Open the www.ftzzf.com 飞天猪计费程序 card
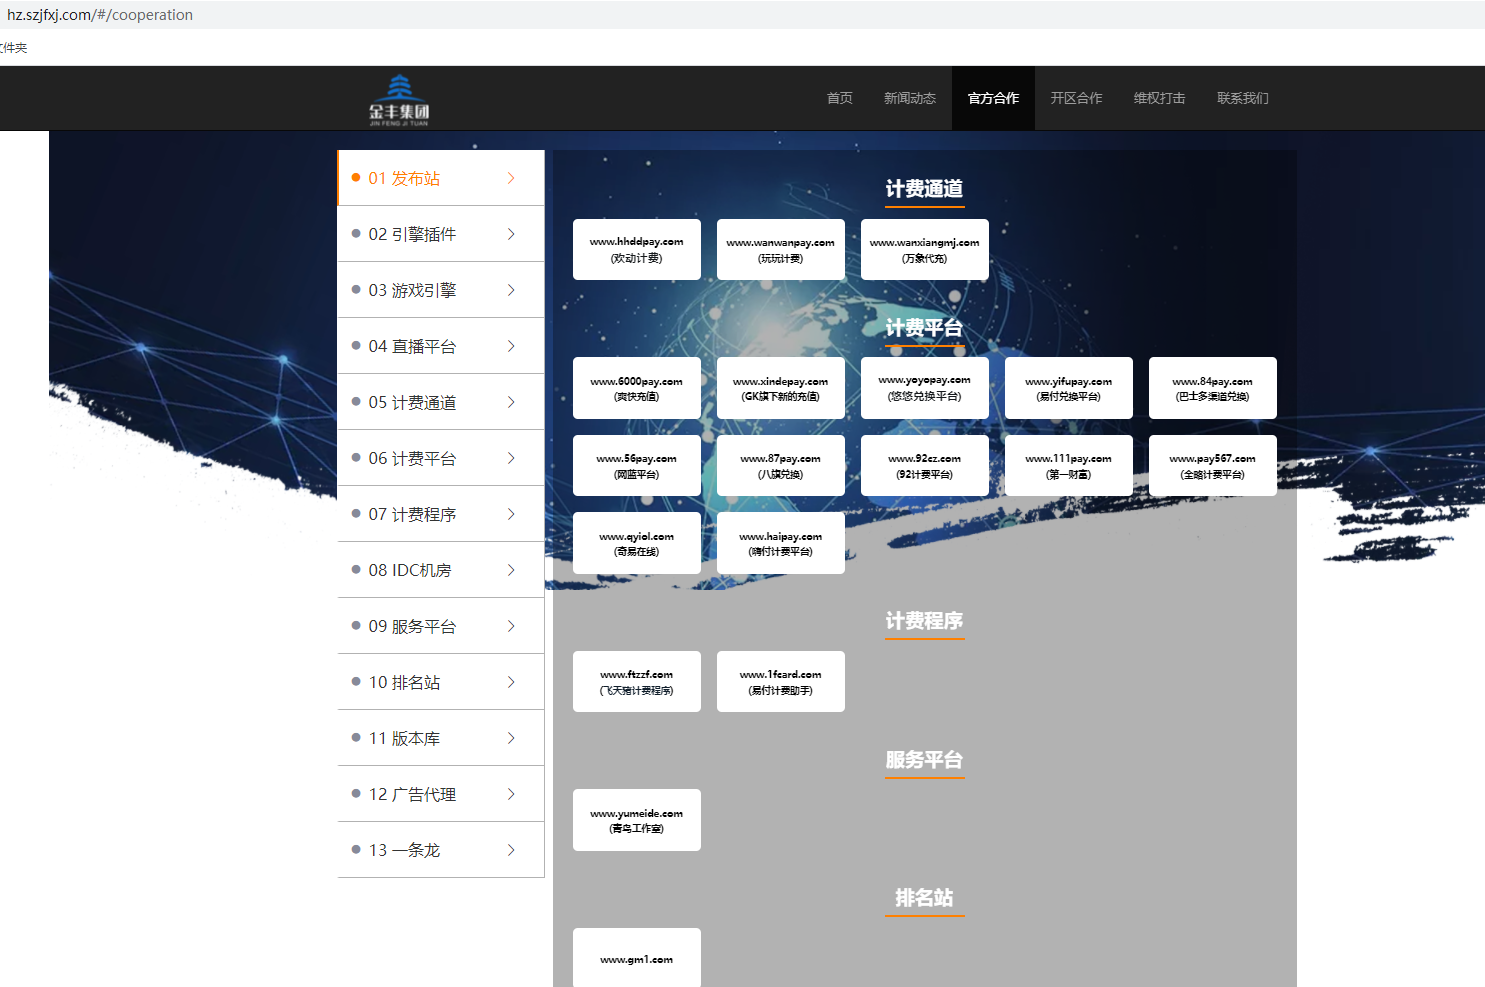The width and height of the screenshot is (1485, 987). click(637, 681)
